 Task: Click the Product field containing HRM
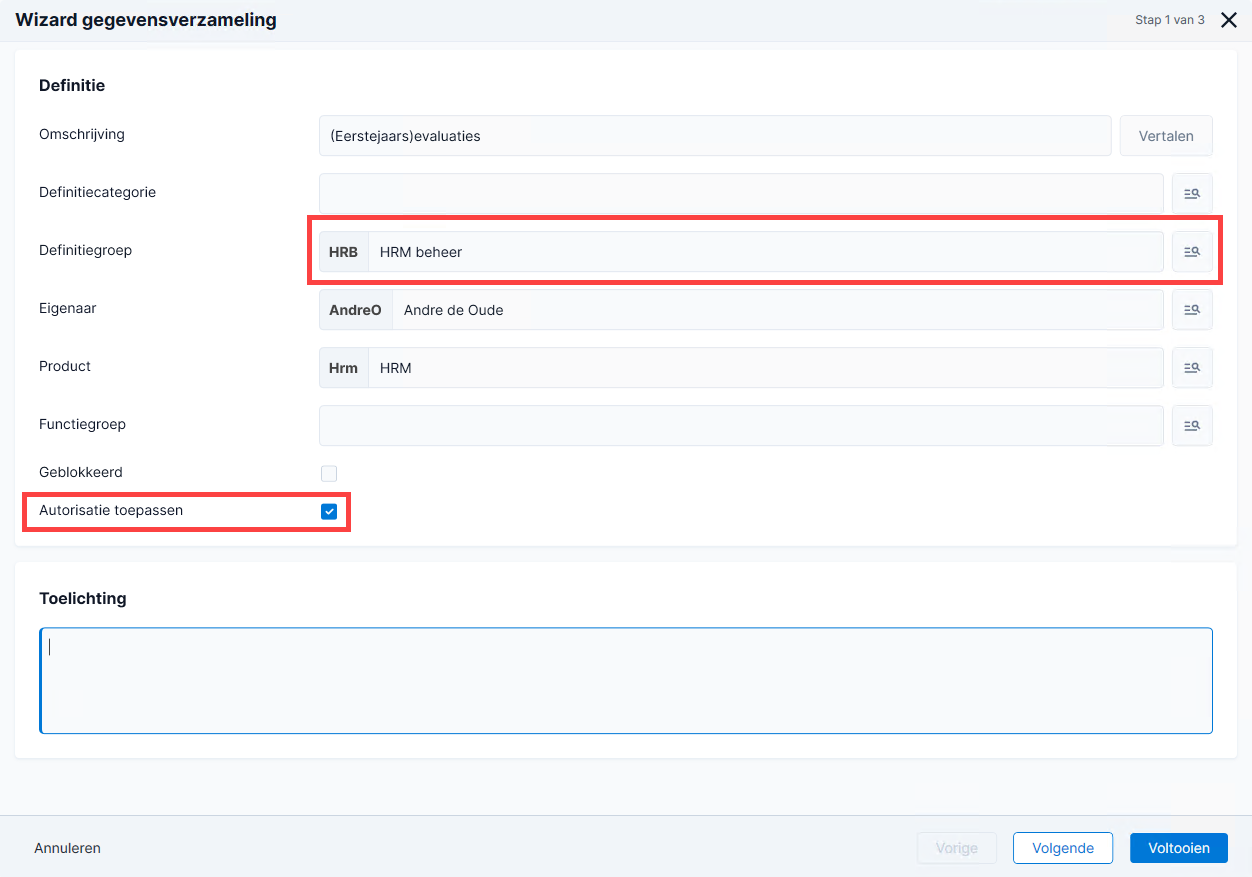click(x=741, y=368)
